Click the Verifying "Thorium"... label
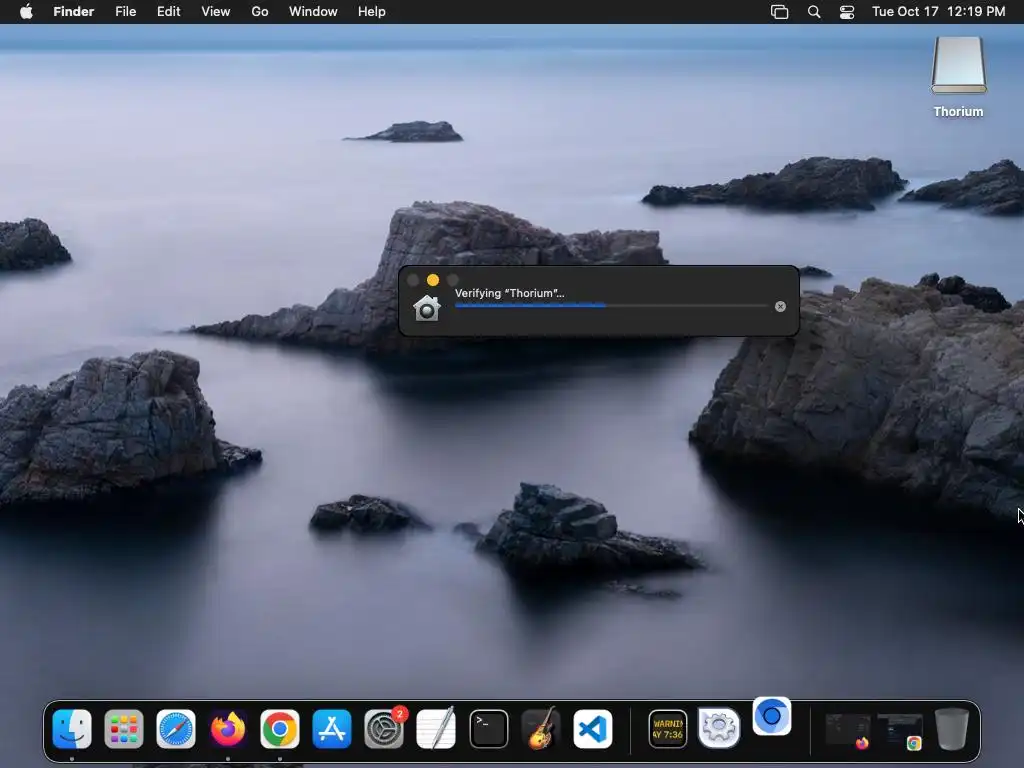 click(x=509, y=293)
